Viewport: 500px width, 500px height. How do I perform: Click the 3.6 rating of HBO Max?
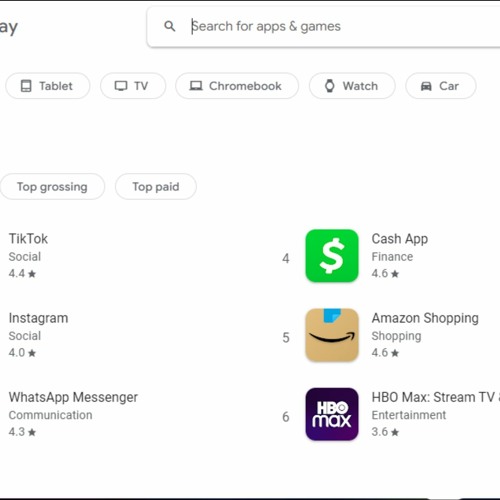385,432
